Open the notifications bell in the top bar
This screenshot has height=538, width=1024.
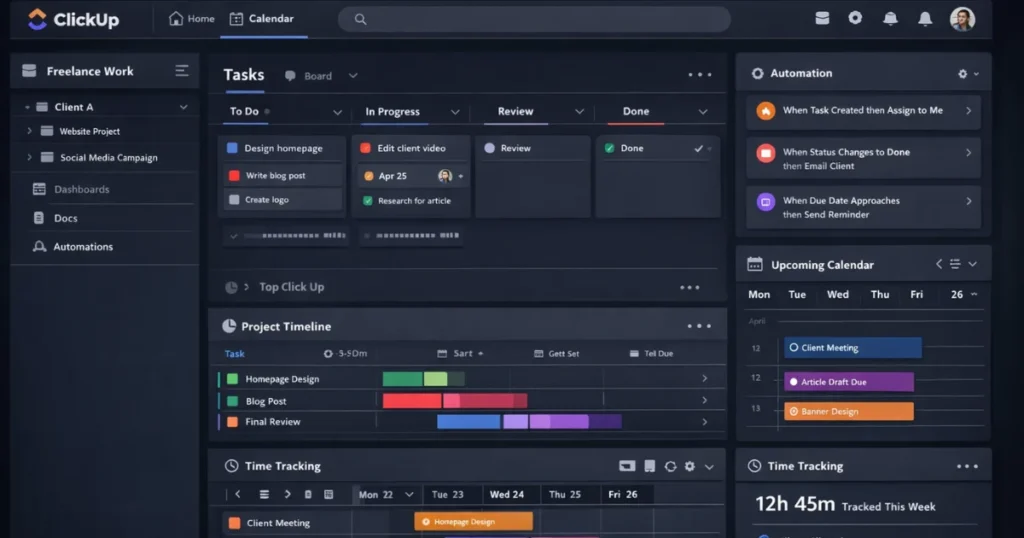pyautogui.click(x=890, y=19)
